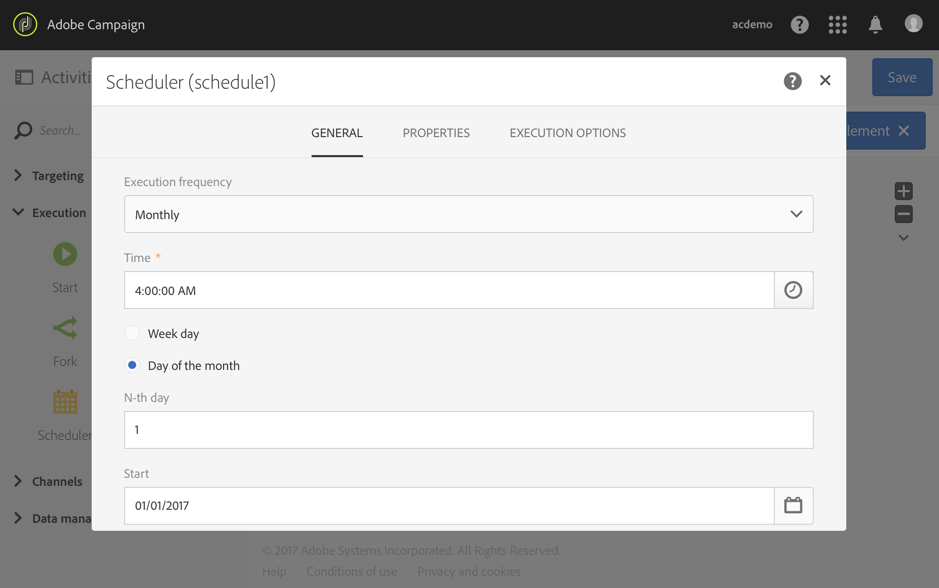Open the Conditions of use link
The image size is (939, 588).
[x=352, y=572]
